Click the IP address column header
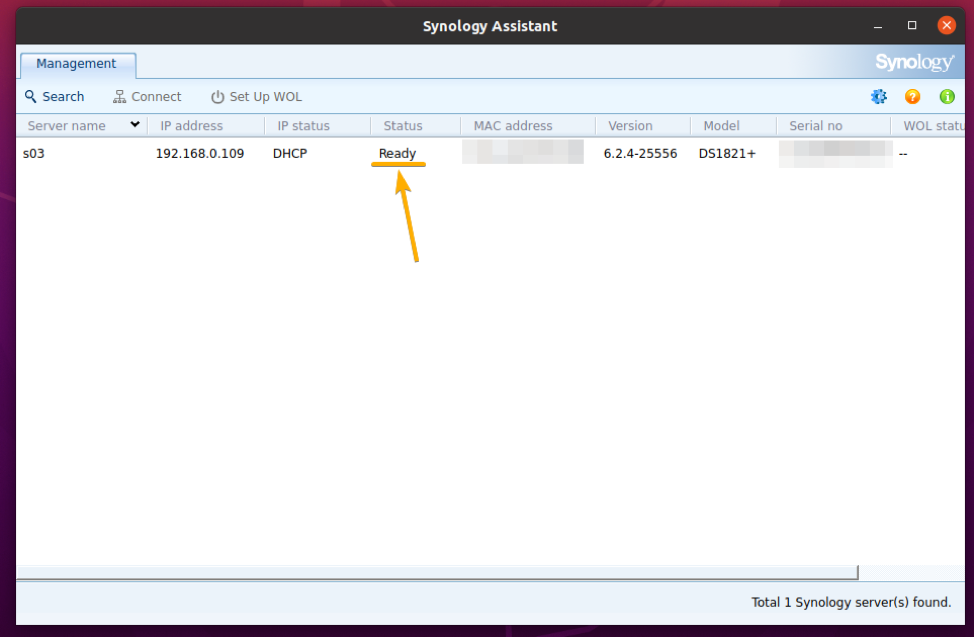 click(x=192, y=125)
